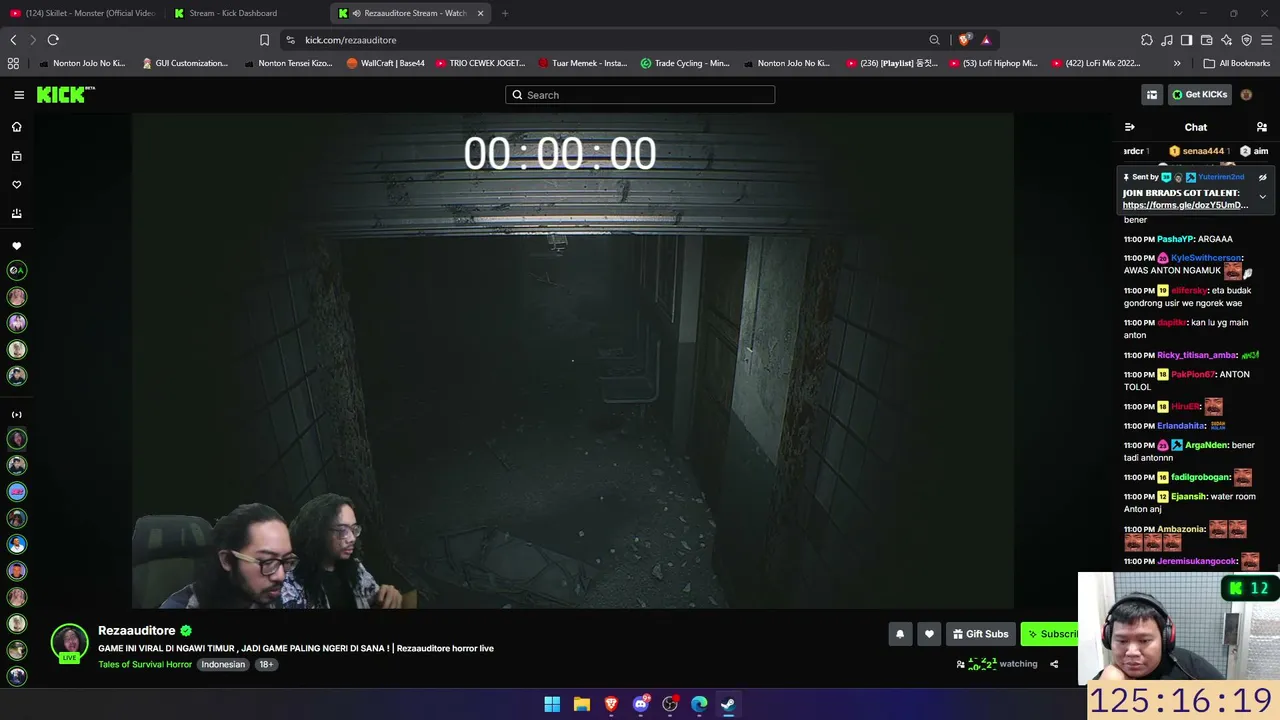Zoom the page via address bar magnifier
Screen dimensions: 1280x720
click(934, 40)
